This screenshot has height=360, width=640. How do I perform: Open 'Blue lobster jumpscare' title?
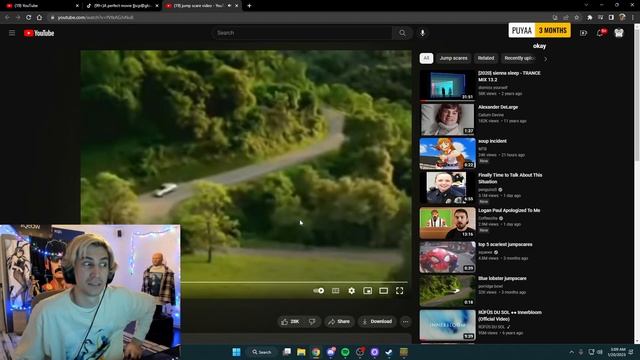pyautogui.click(x=502, y=278)
